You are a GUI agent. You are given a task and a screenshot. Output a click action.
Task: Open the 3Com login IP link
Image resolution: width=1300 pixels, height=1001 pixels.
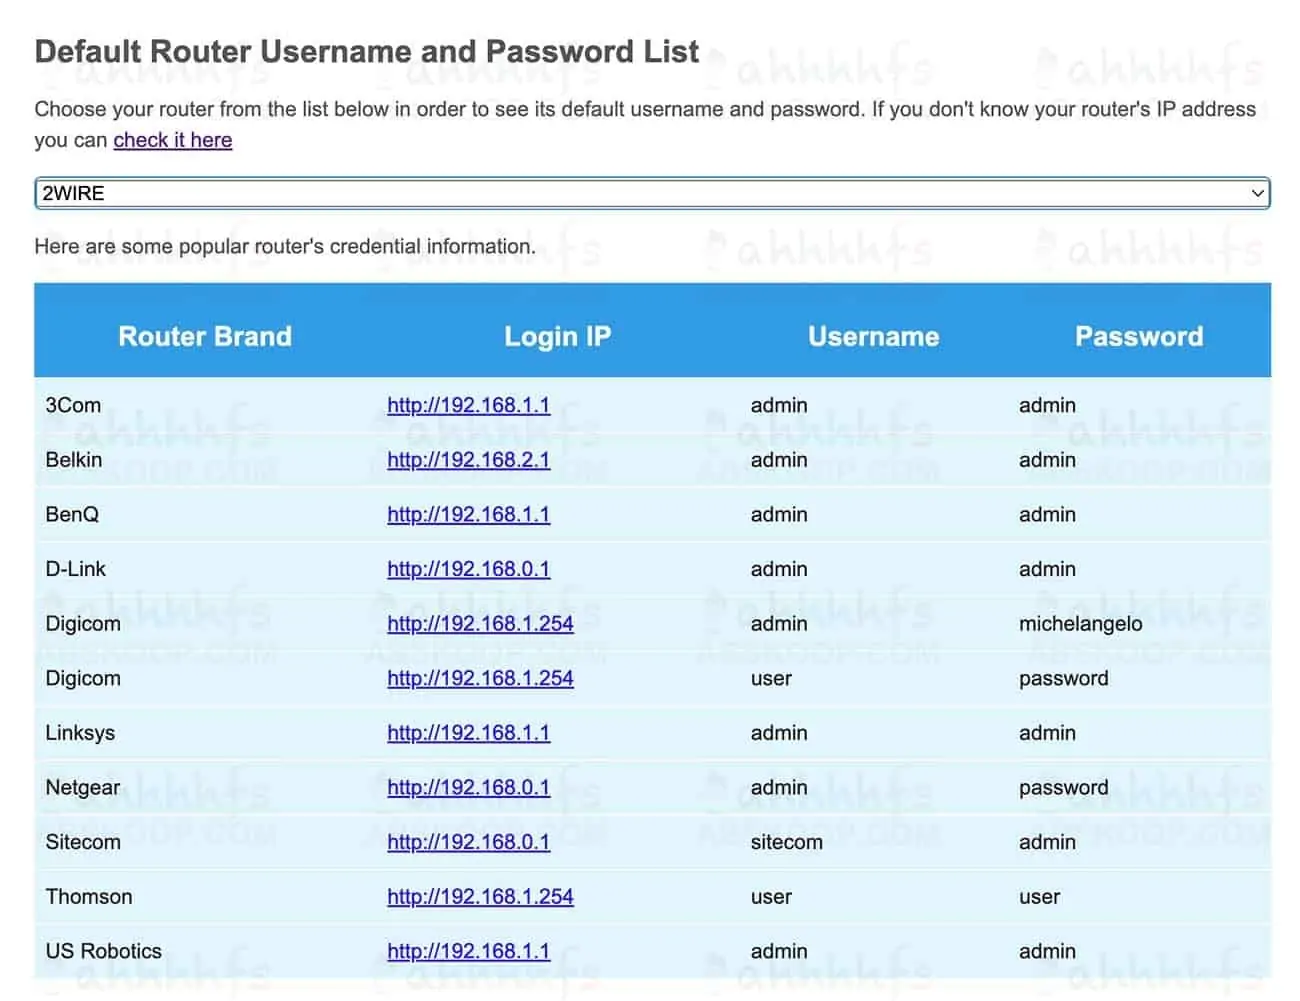(x=468, y=405)
